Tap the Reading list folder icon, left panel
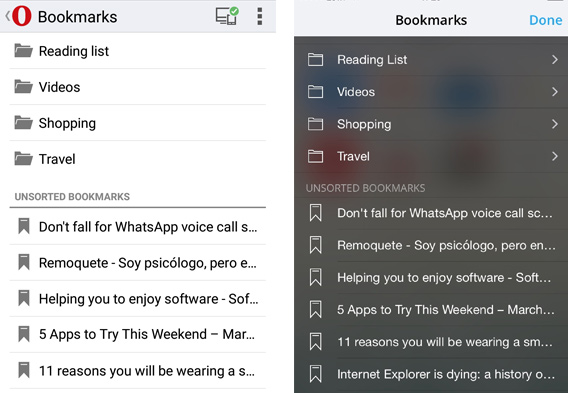Image resolution: width=568 pixels, height=393 pixels. tap(24, 51)
